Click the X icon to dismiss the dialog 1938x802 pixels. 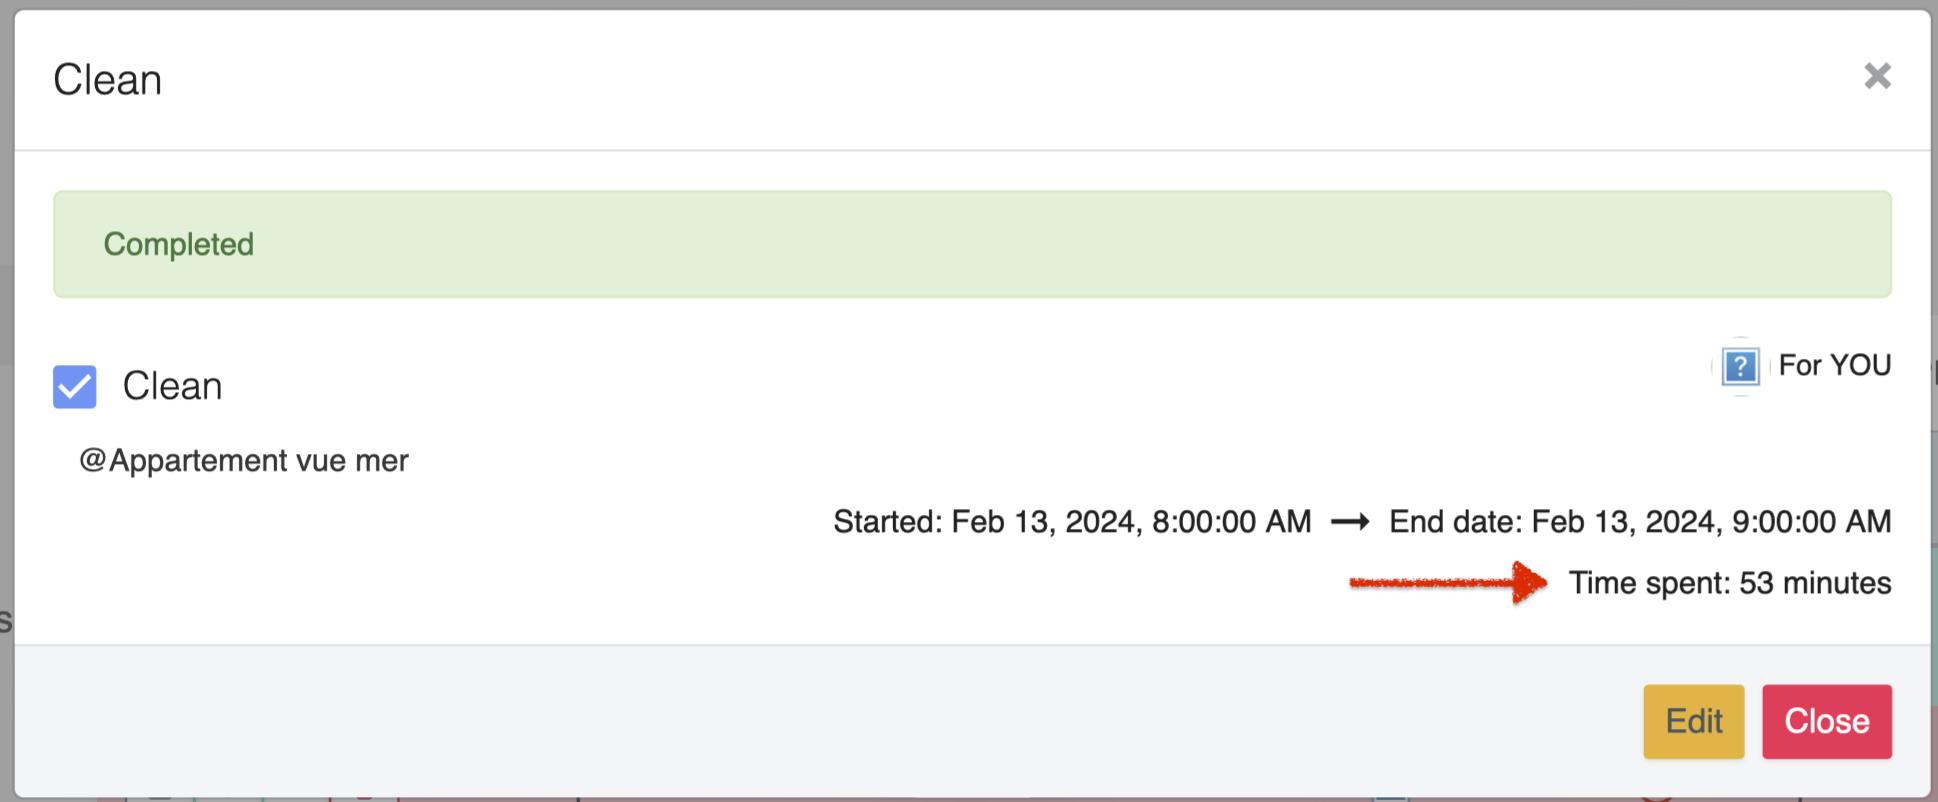click(x=1878, y=76)
